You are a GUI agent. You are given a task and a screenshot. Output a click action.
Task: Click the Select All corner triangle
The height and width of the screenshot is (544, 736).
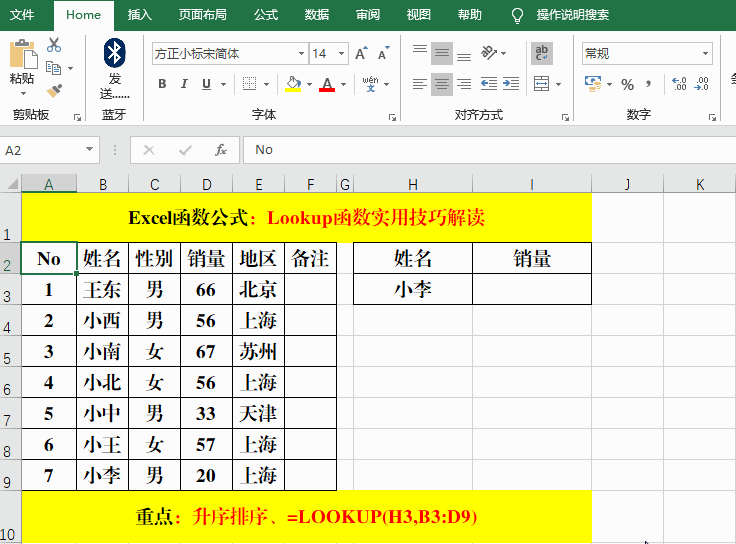coord(13,184)
